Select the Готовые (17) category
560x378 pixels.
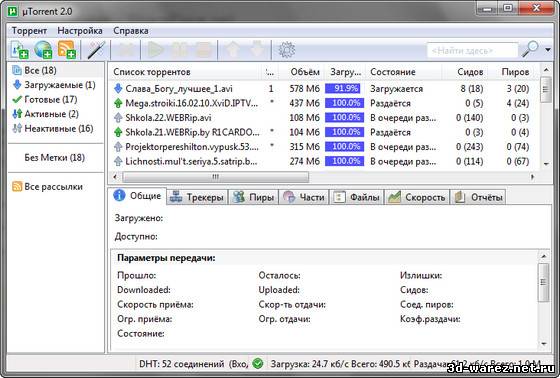click(x=56, y=99)
